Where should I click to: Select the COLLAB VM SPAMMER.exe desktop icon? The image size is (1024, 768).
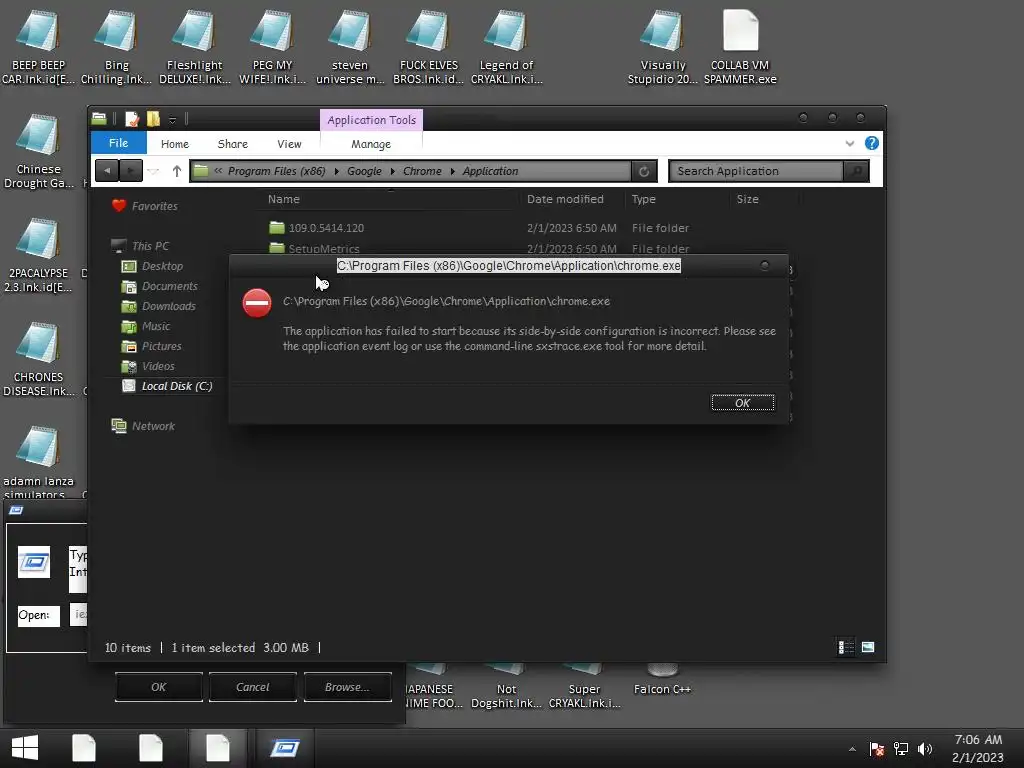click(x=740, y=47)
